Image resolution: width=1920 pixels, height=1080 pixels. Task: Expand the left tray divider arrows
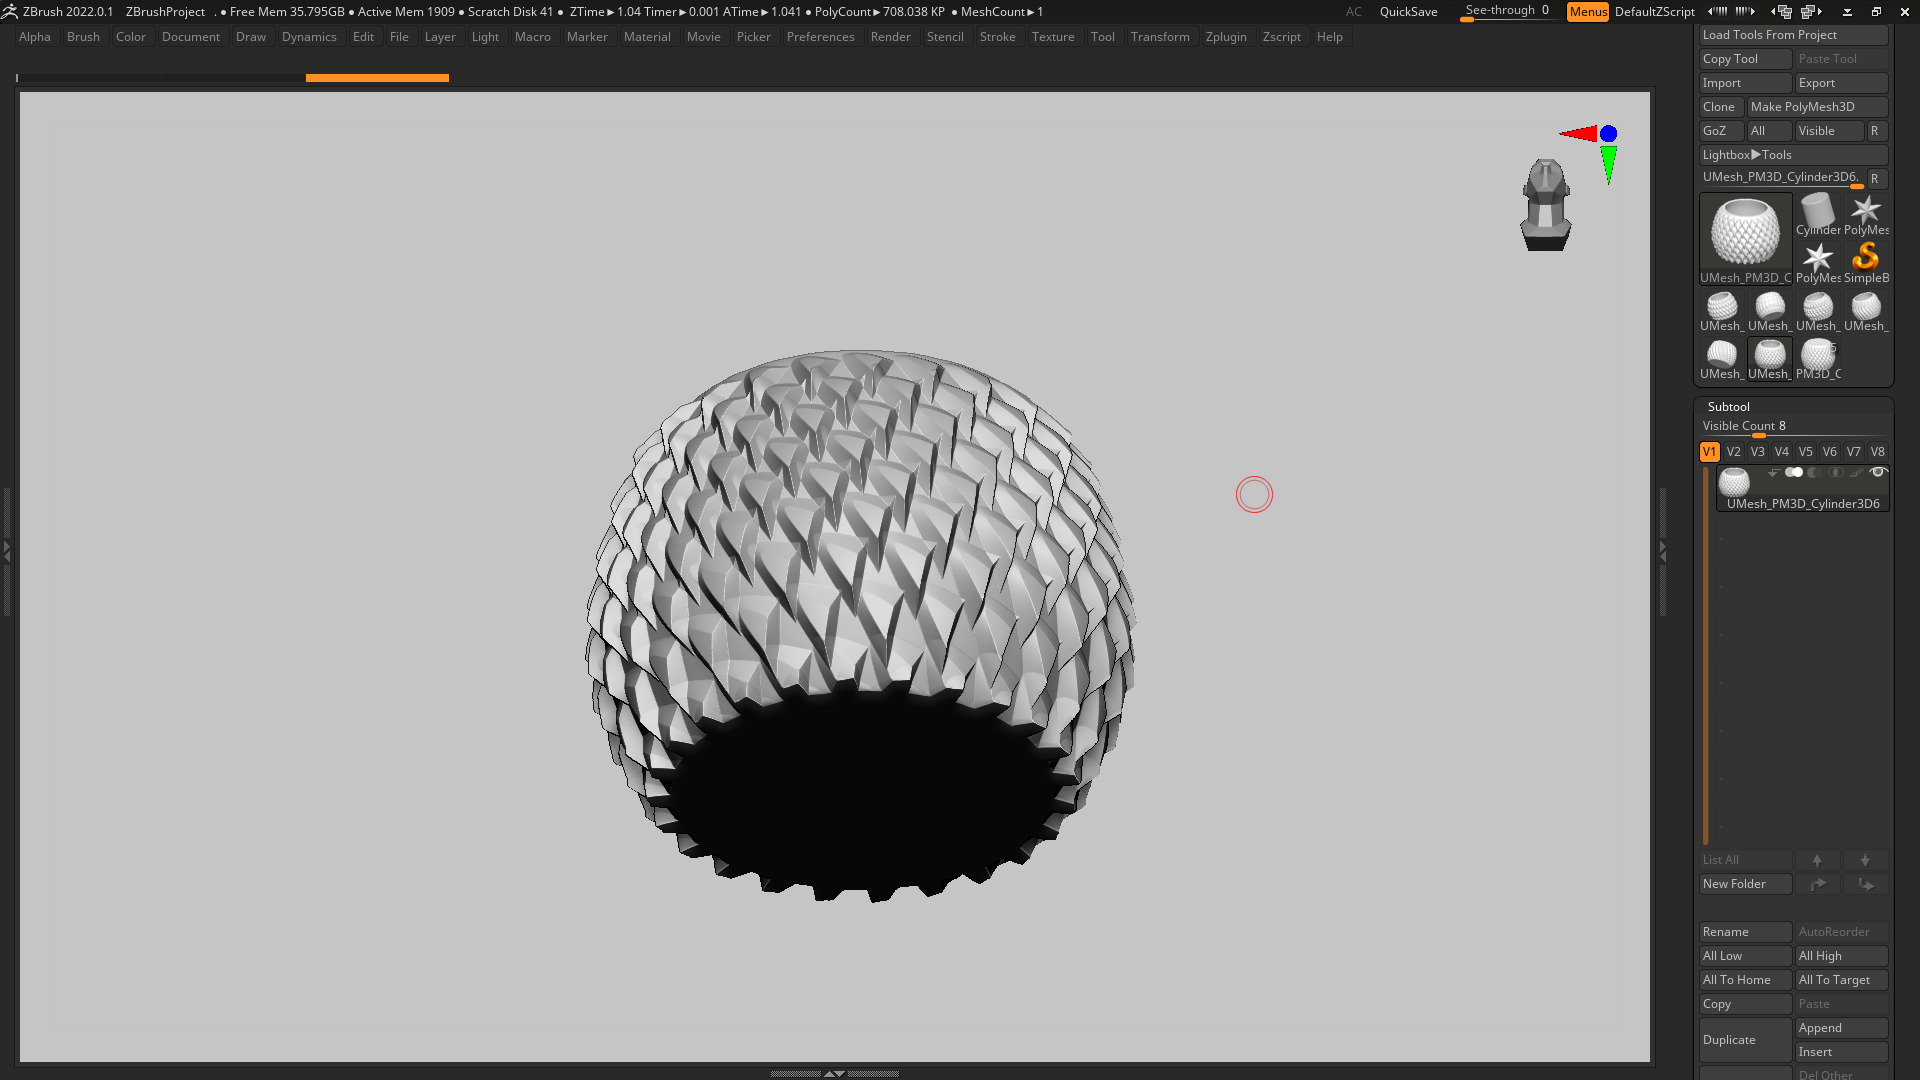point(7,550)
